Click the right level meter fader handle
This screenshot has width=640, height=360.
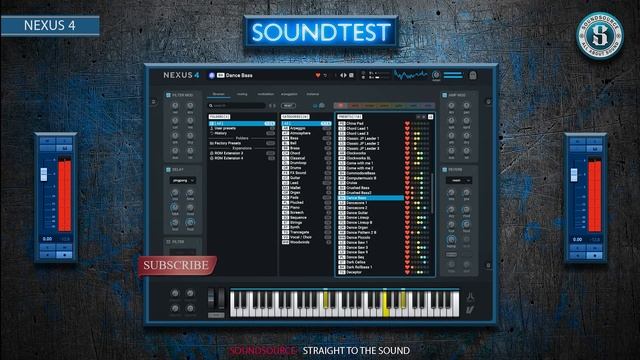click(574, 175)
